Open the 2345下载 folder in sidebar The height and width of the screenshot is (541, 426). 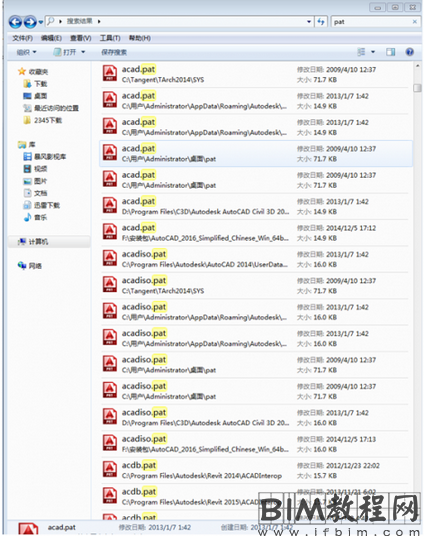point(48,120)
